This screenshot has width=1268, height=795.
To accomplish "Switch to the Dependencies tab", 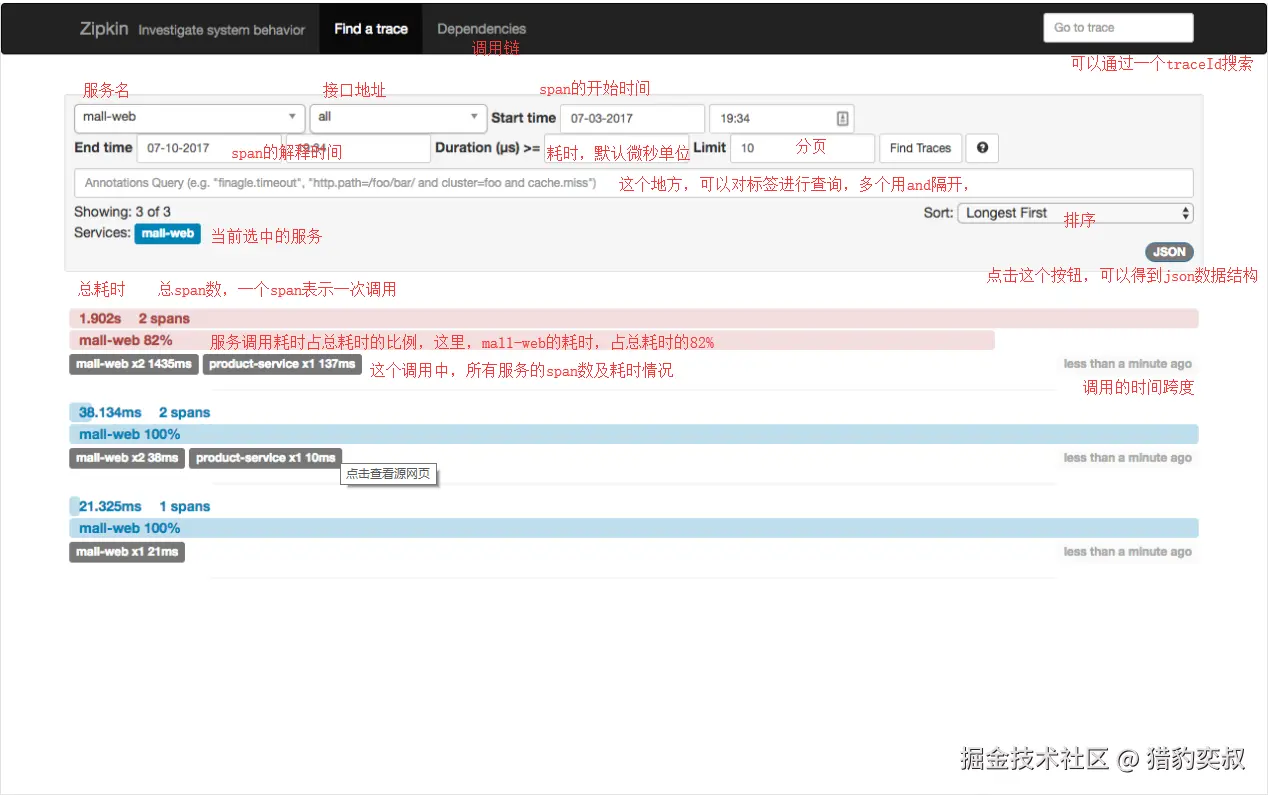I will (x=481, y=29).
